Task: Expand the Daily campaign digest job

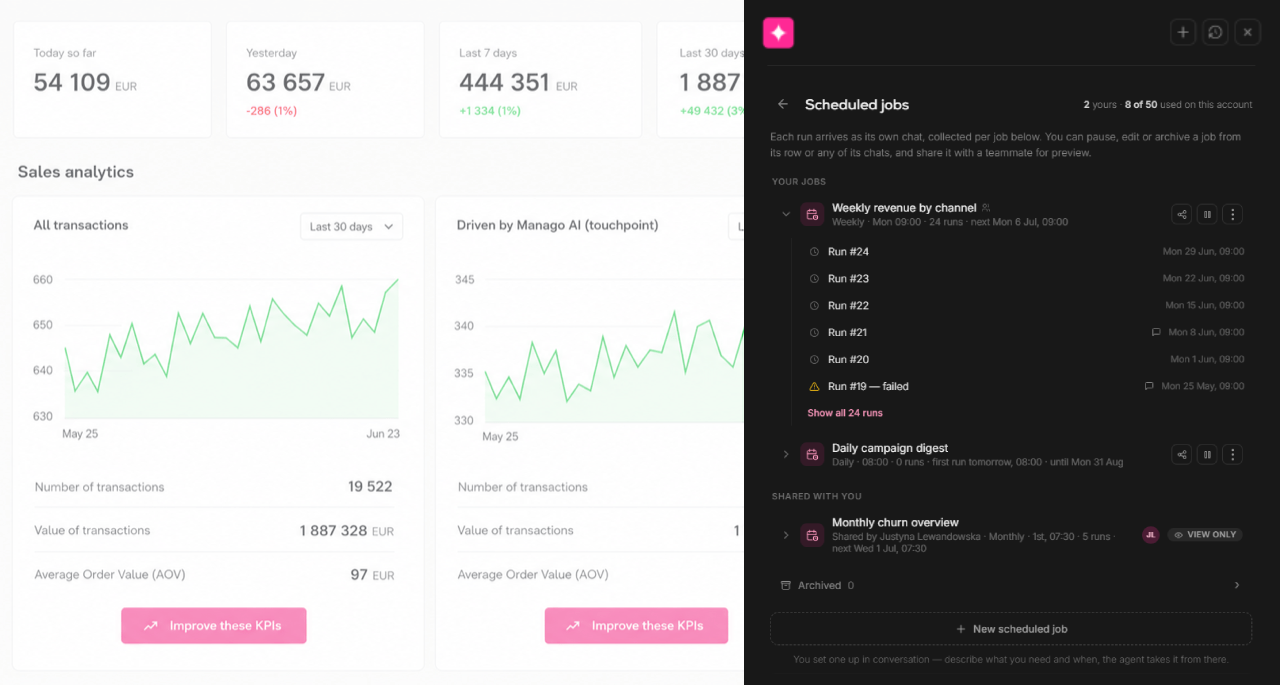Action: [786, 455]
